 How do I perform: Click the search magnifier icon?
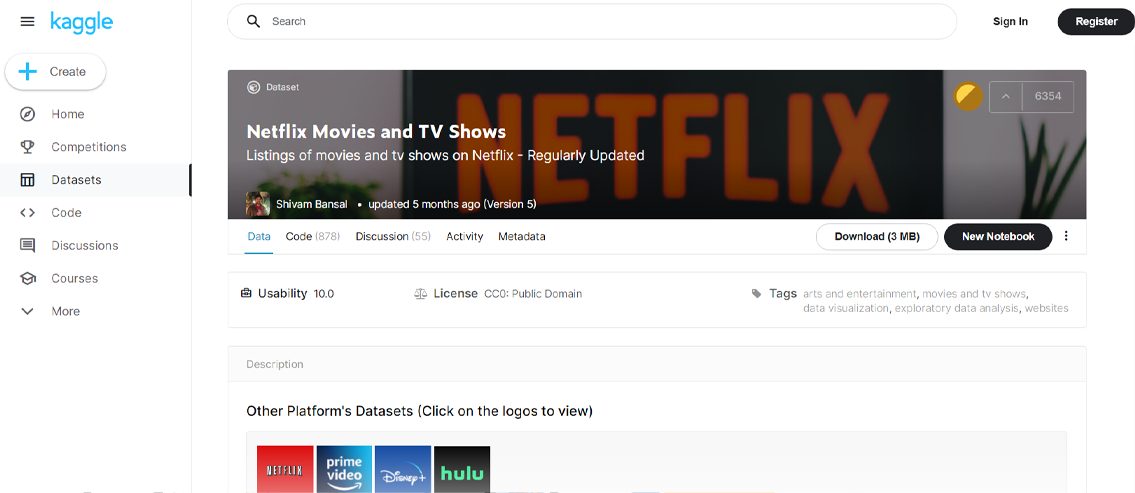(x=253, y=22)
